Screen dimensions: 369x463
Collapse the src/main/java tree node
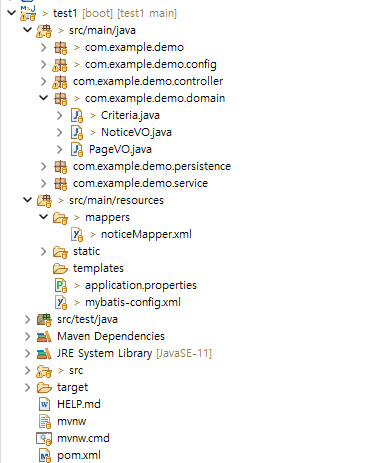pyautogui.click(x=27, y=30)
